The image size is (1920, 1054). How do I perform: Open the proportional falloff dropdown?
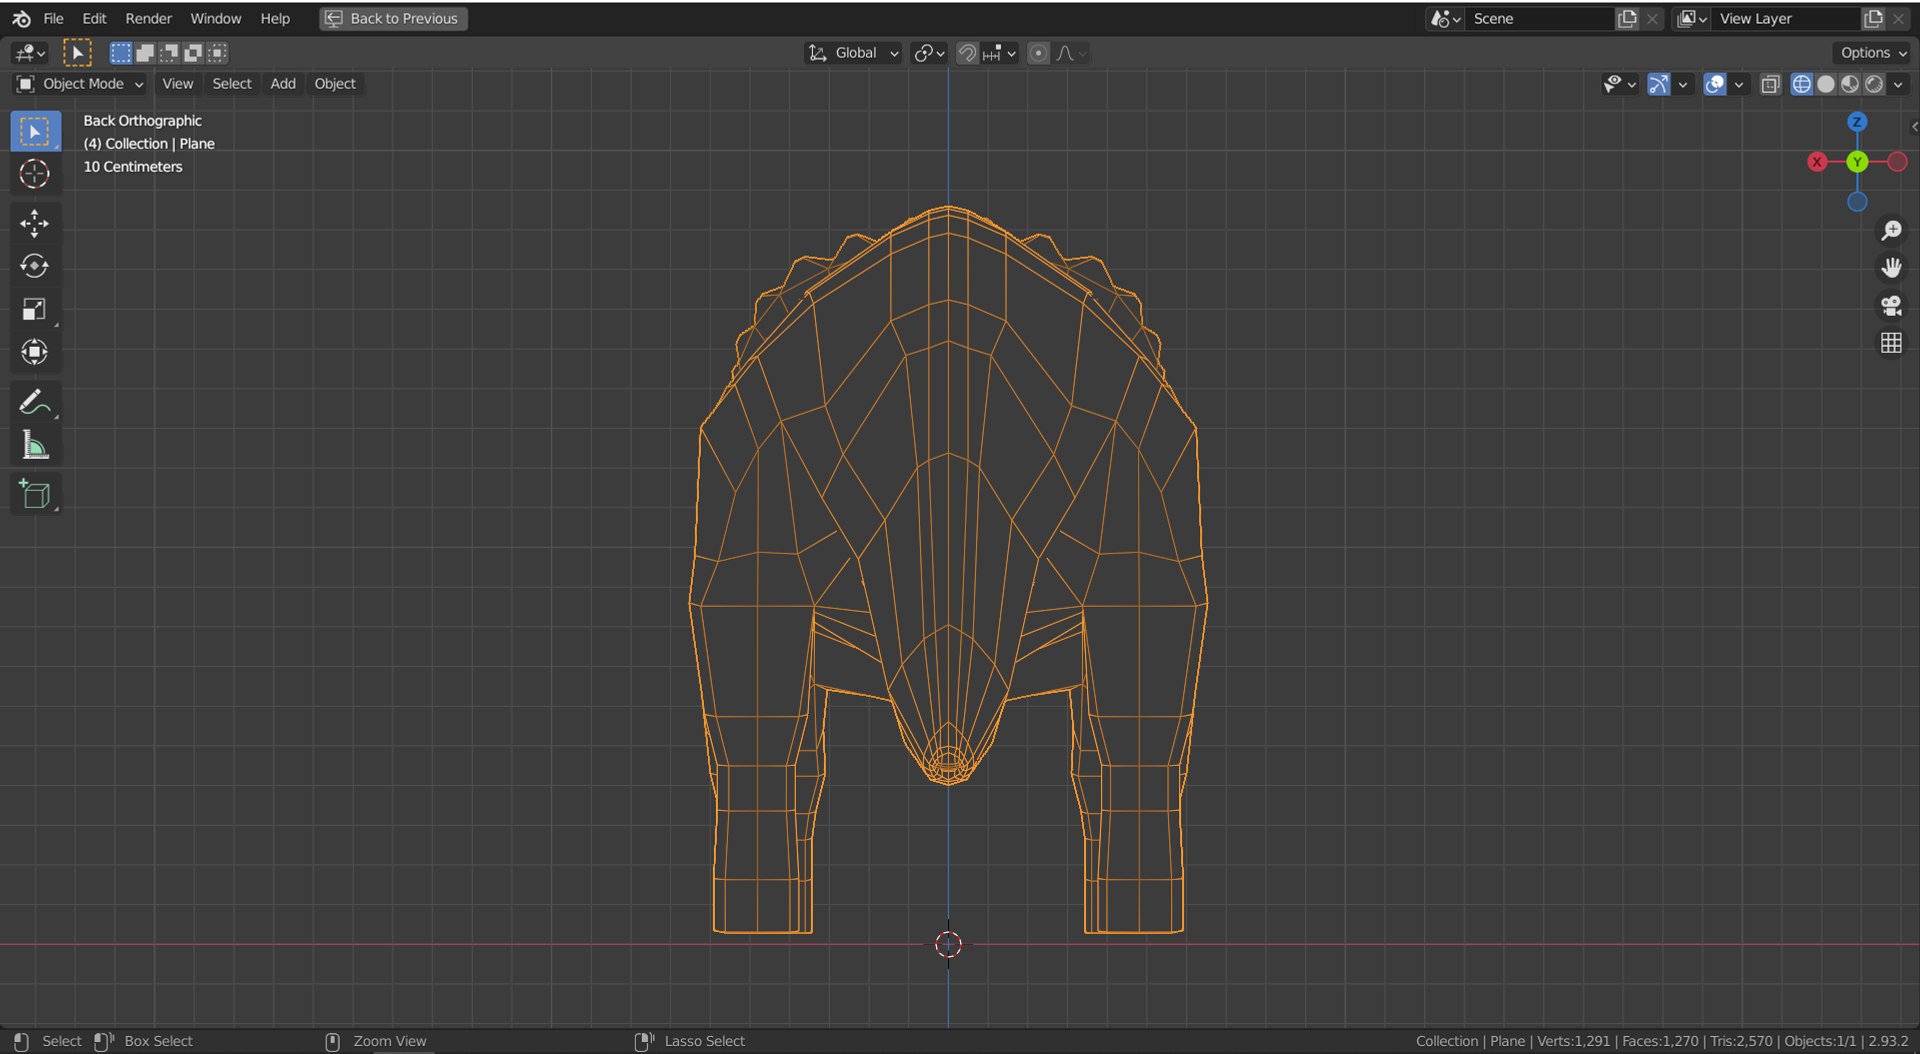(1071, 53)
